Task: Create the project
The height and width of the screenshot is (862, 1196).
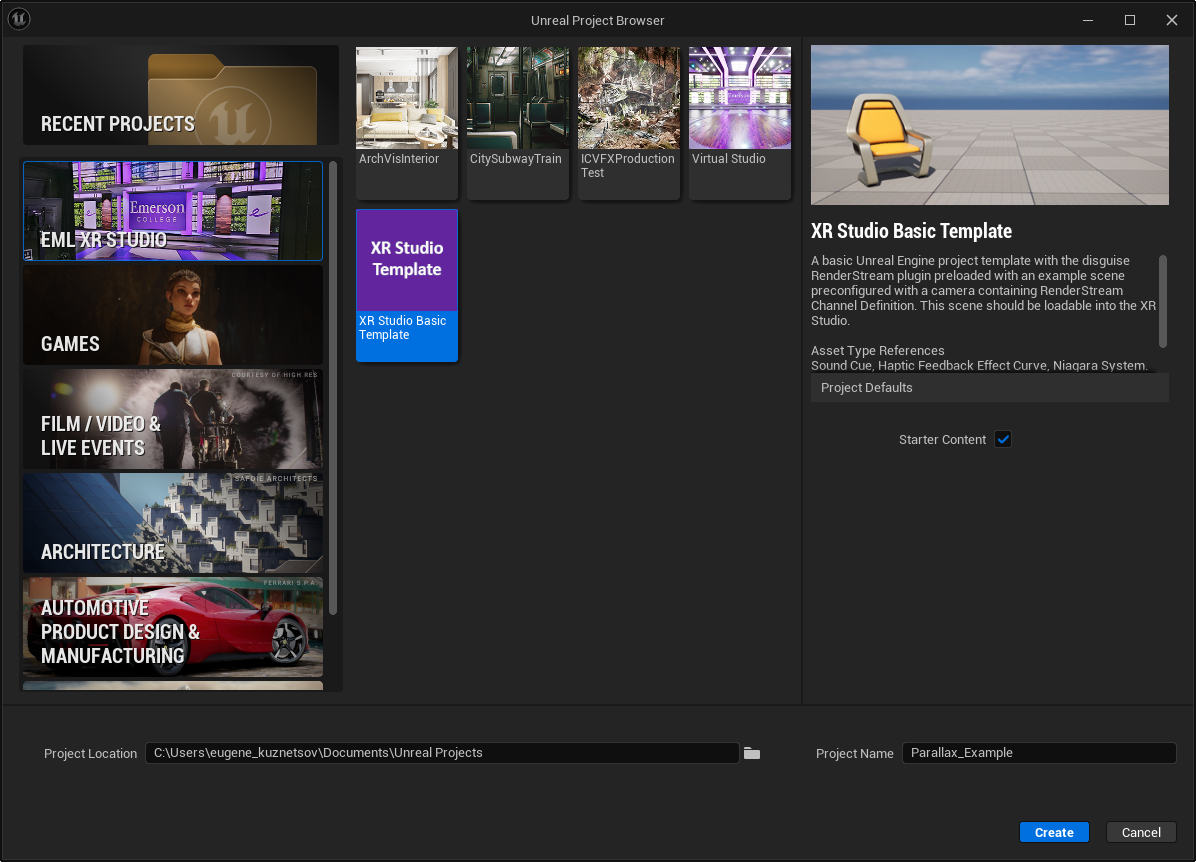Action: point(1054,832)
